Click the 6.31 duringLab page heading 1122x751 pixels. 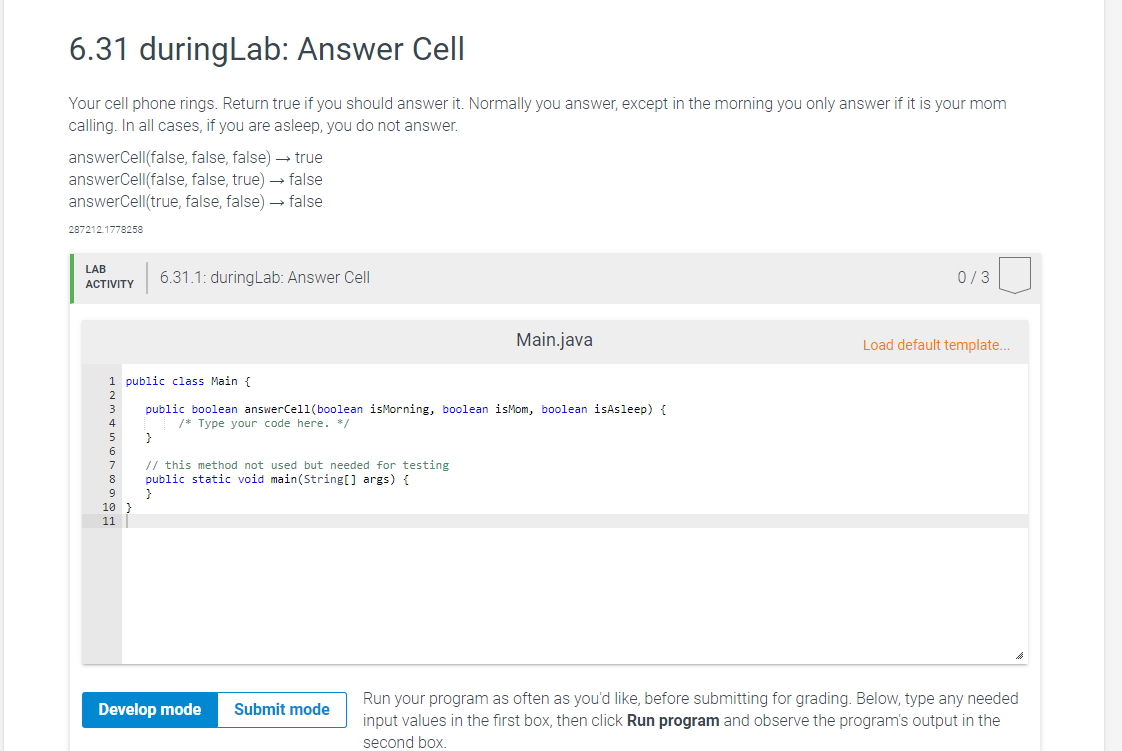(265, 49)
